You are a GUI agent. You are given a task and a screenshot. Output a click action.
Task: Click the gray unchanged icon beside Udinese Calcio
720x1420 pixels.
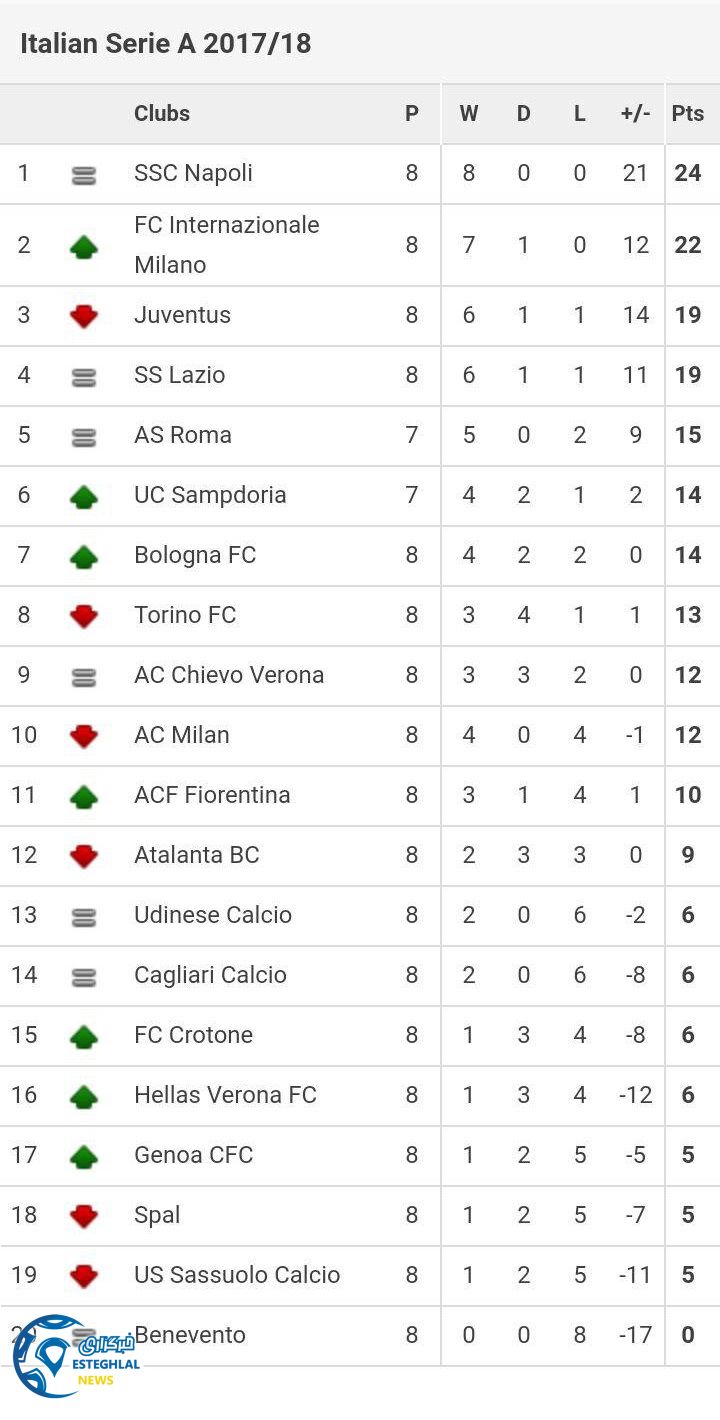pyautogui.click(x=84, y=916)
